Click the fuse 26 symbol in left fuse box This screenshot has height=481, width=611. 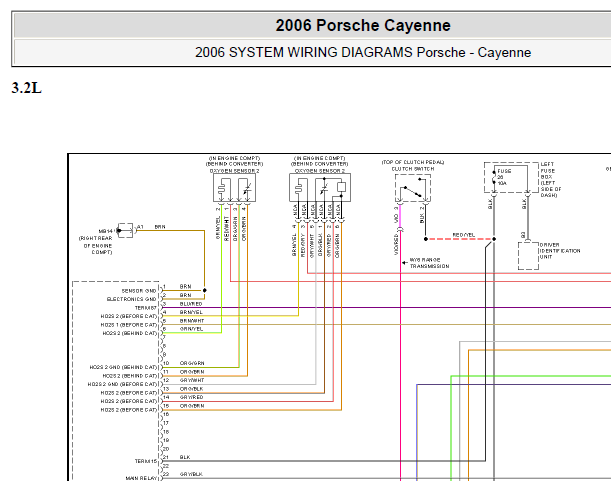point(494,178)
